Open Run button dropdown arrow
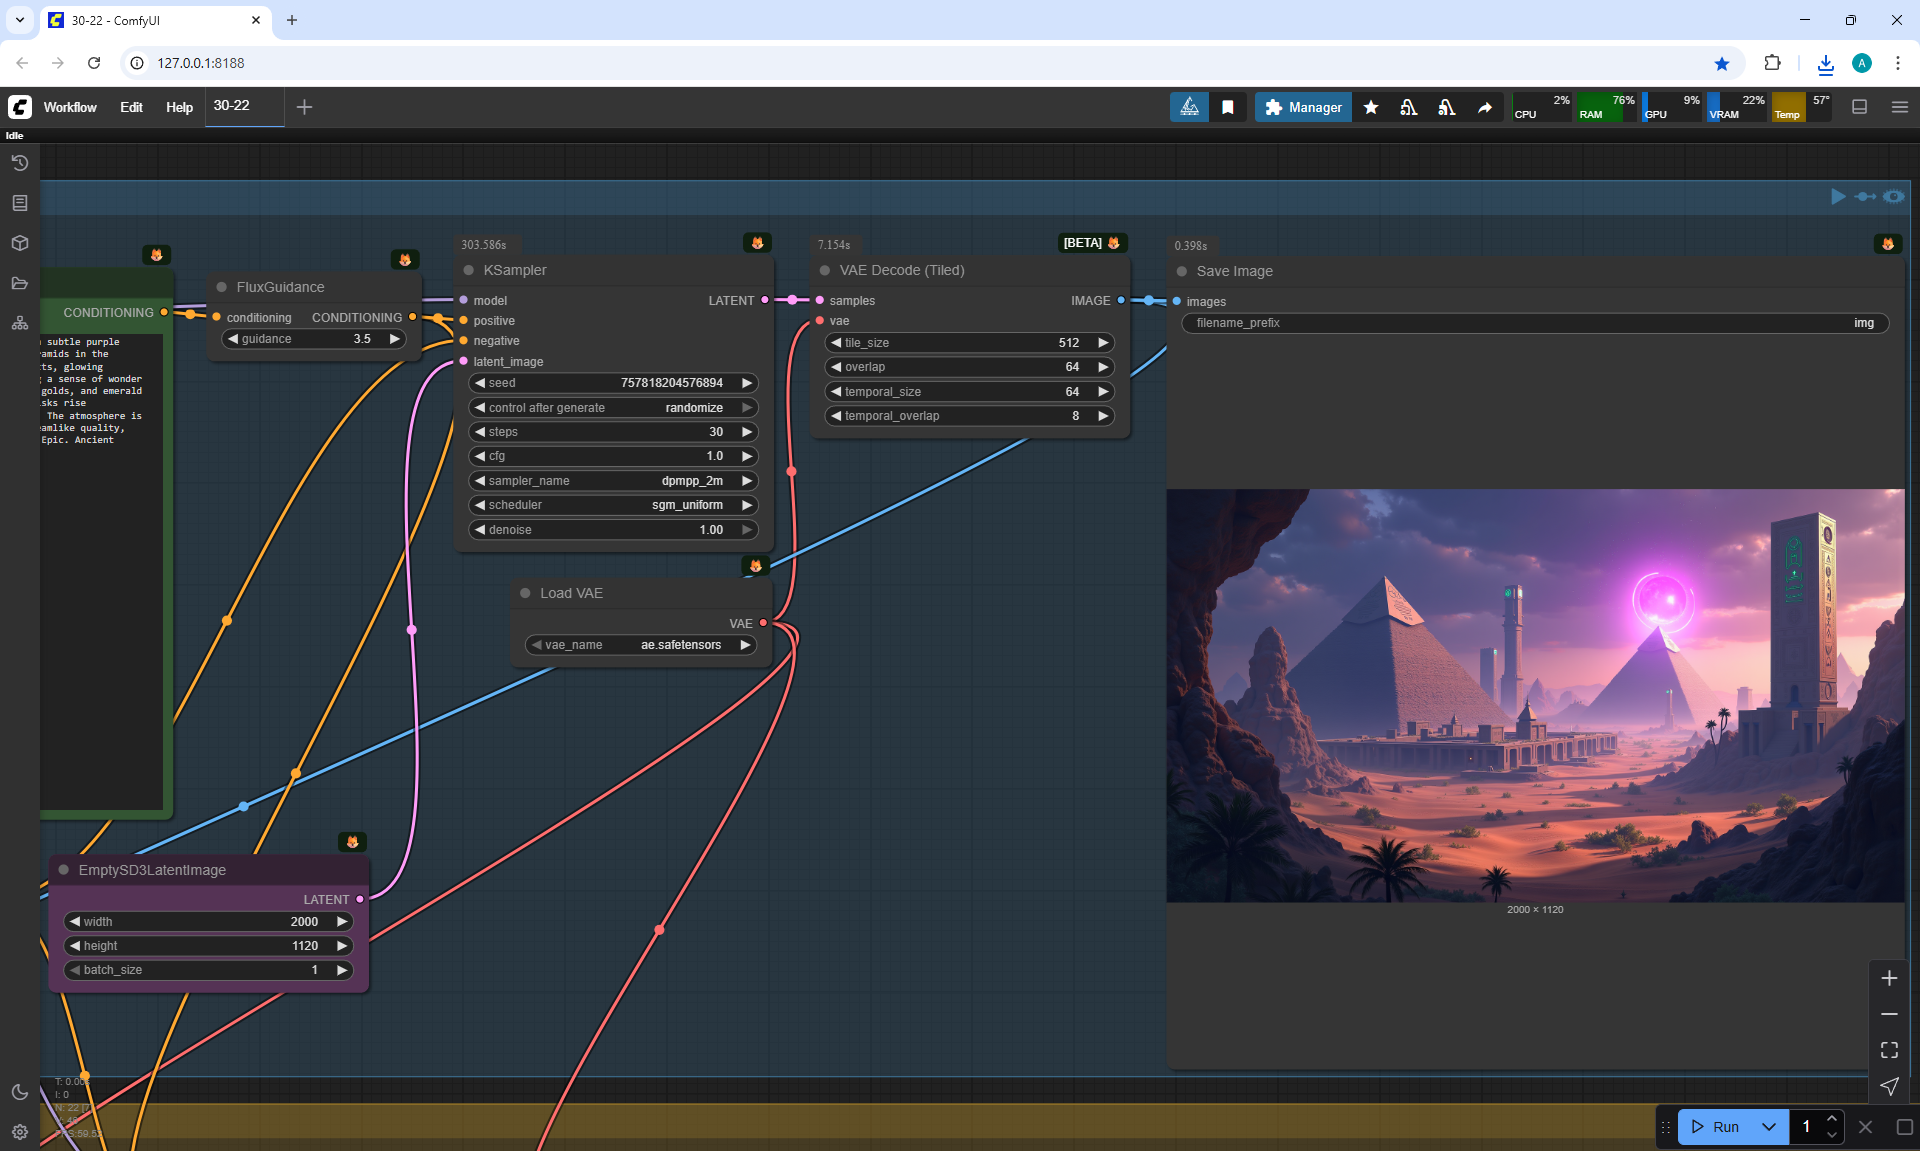The image size is (1920, 1151). (1768, 1127)
